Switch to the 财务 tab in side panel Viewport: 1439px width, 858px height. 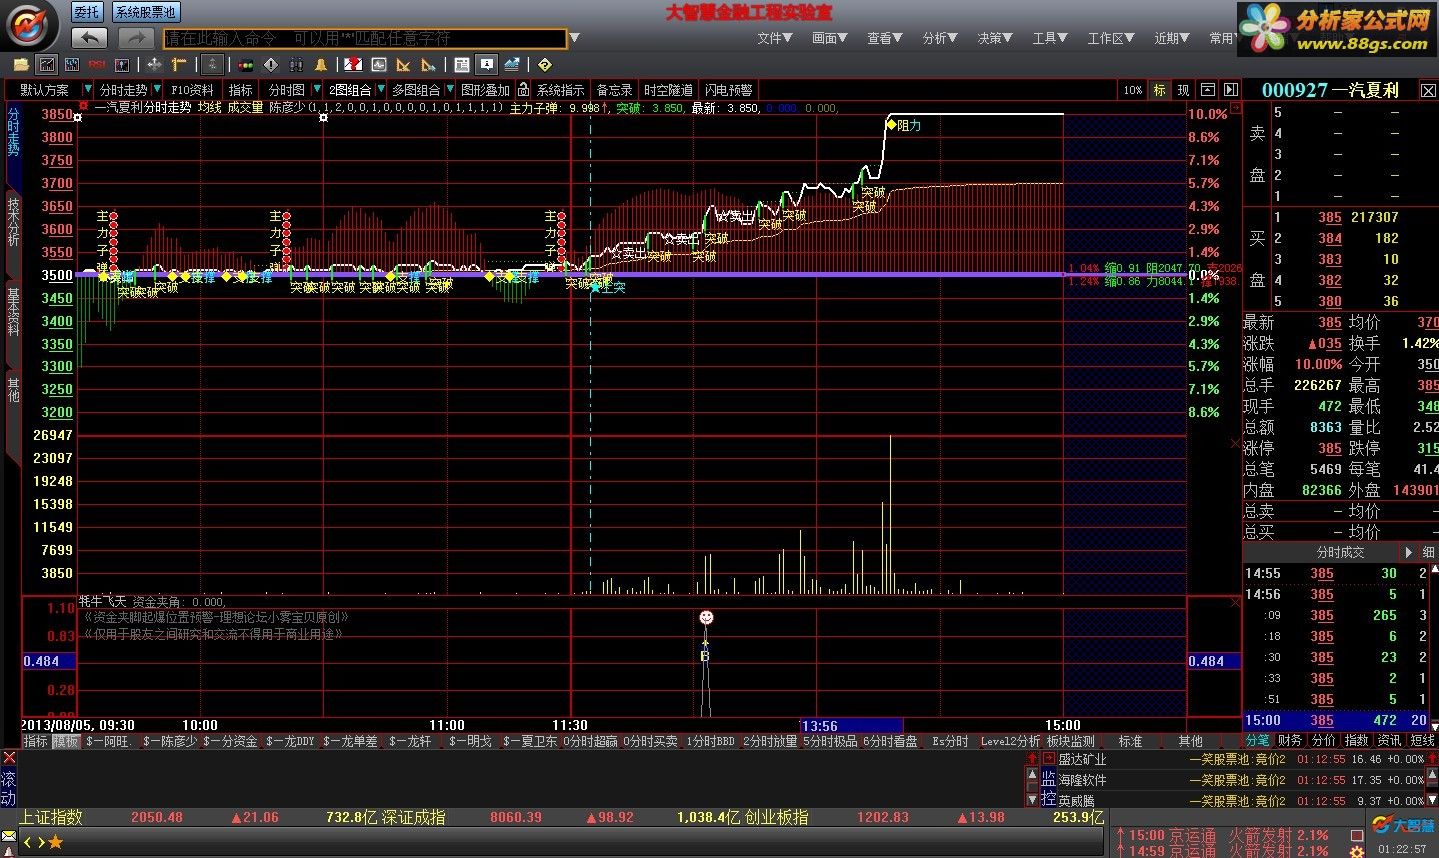click(1290, 740)
